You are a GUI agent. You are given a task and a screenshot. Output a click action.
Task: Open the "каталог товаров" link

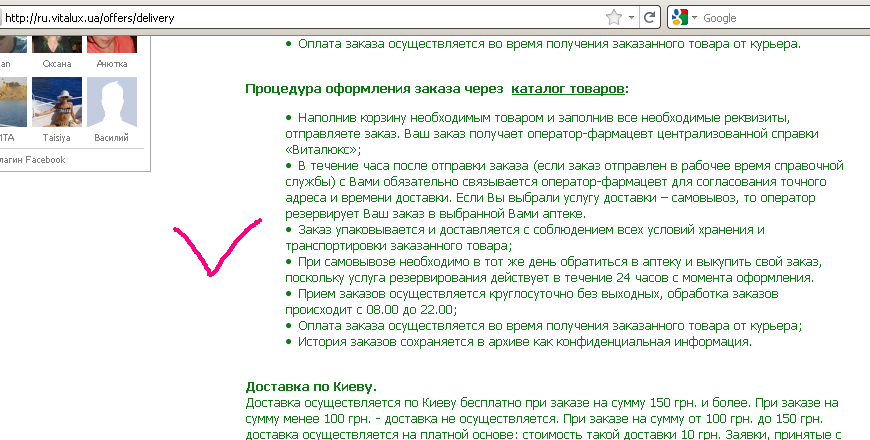[568, 88]
